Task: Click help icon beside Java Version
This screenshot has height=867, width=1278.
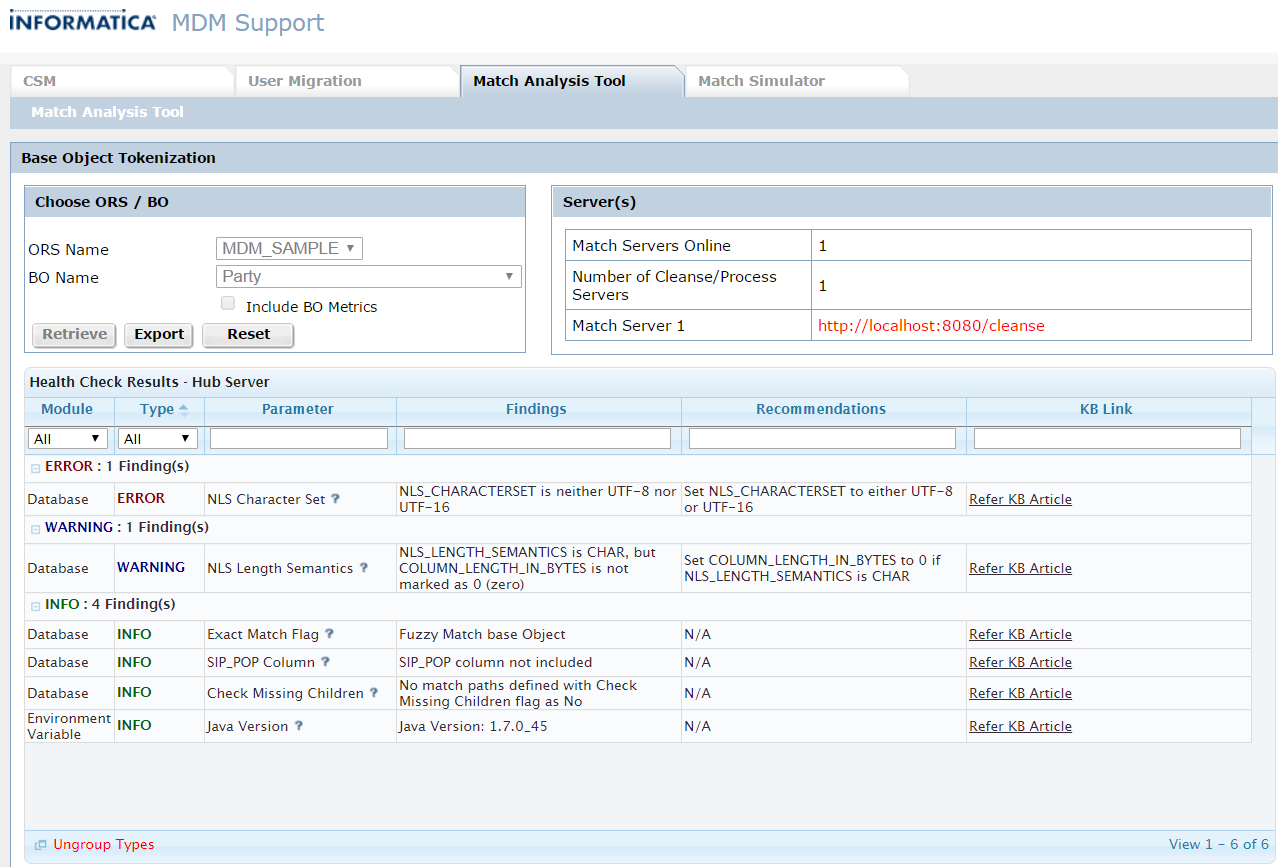Action: click(299, 726)
